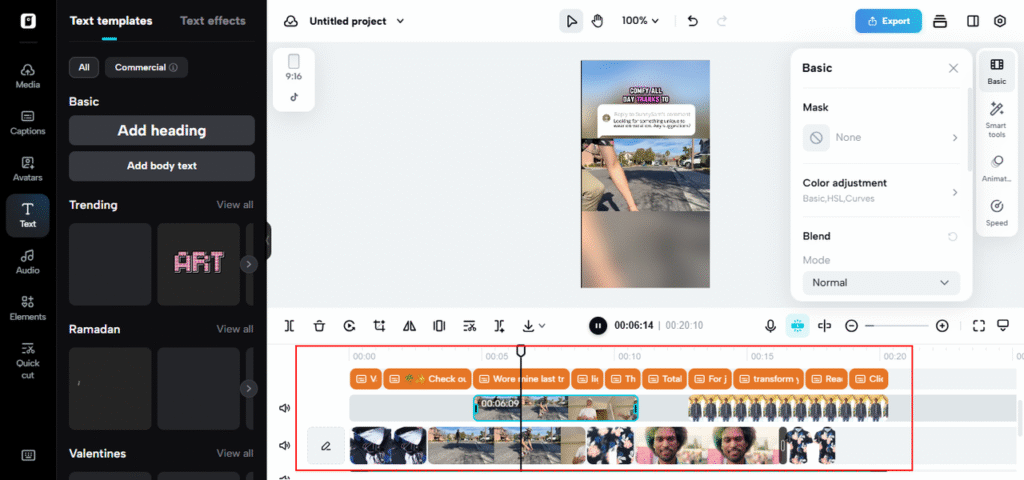
Task: Click the Mirror flip icon
Action: coord(409,325)
